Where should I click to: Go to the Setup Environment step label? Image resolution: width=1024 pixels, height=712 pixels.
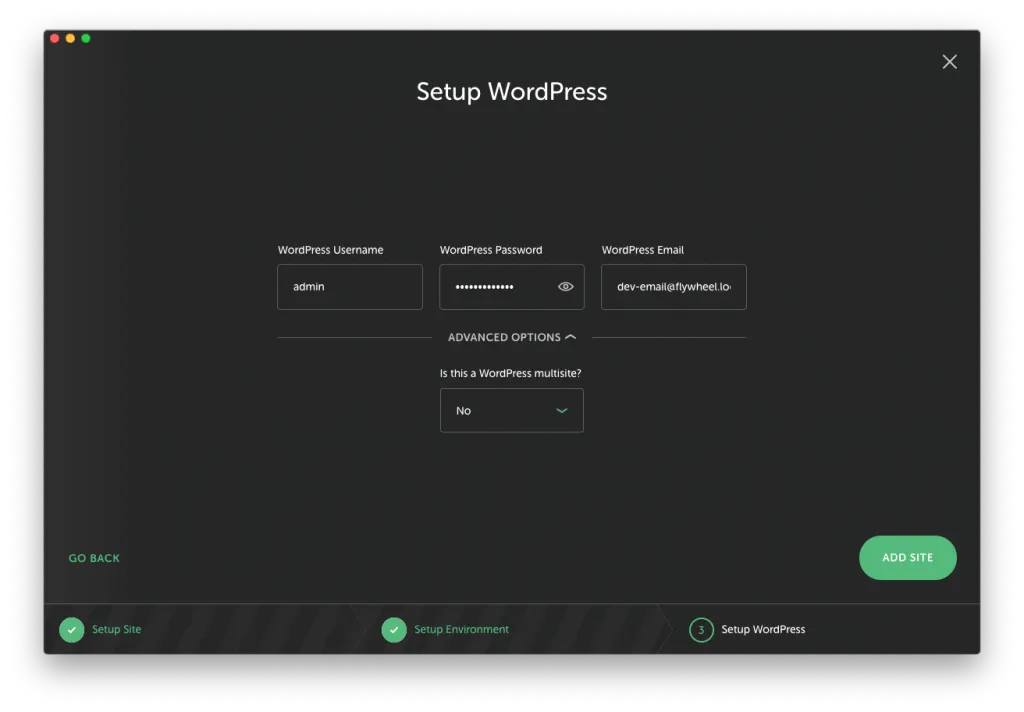click(461, 629)
